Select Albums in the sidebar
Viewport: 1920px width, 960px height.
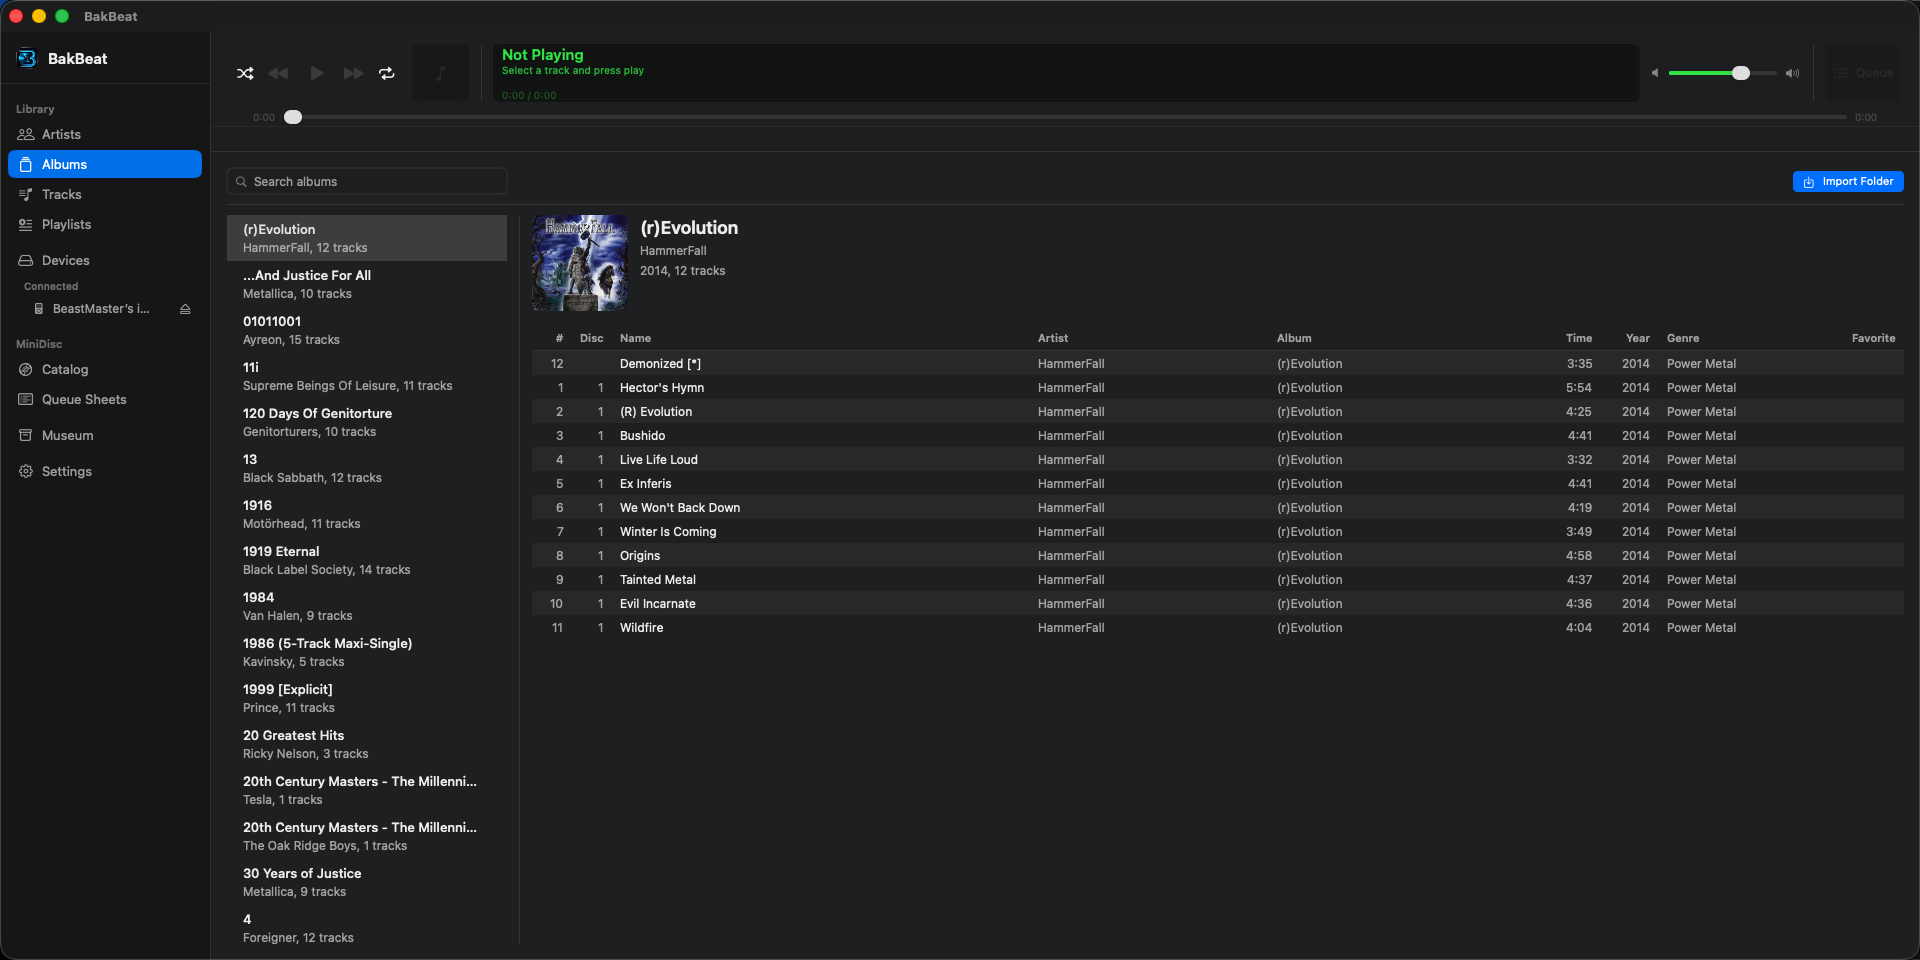[x=105, y=164]
